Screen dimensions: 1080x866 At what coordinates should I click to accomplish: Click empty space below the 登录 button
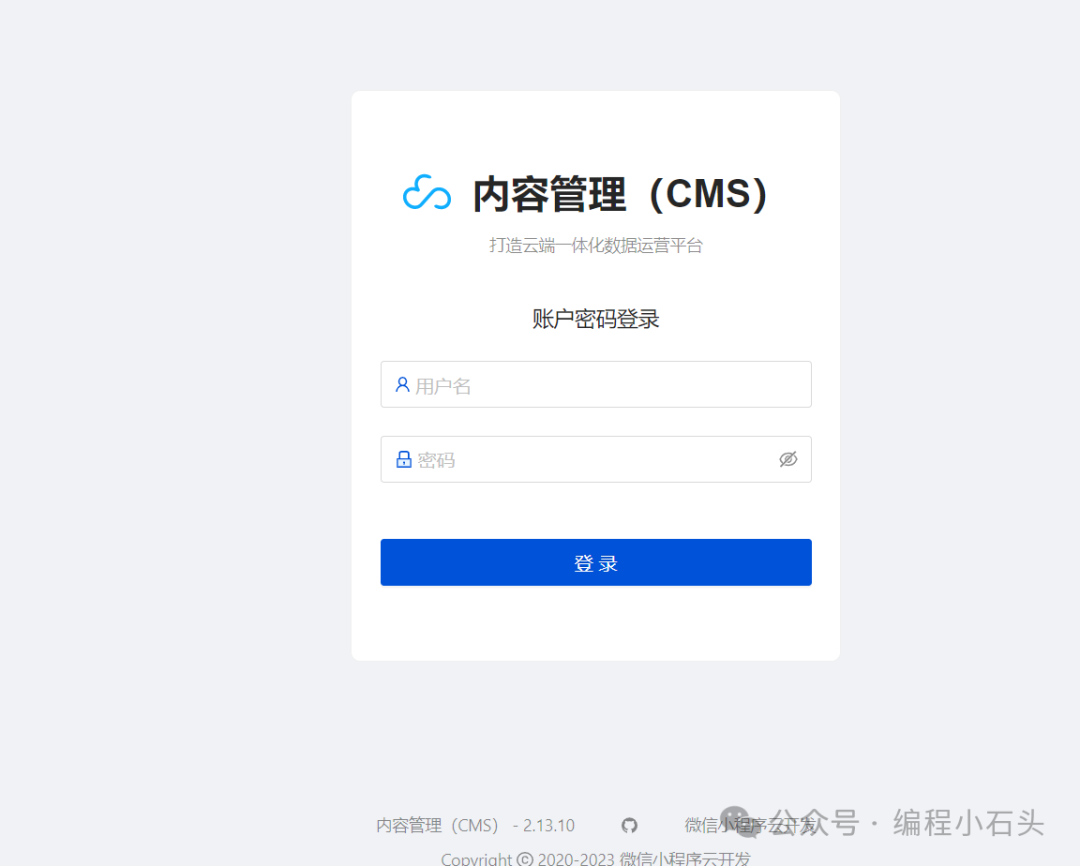pyautogui.click(x=596, y=623)
